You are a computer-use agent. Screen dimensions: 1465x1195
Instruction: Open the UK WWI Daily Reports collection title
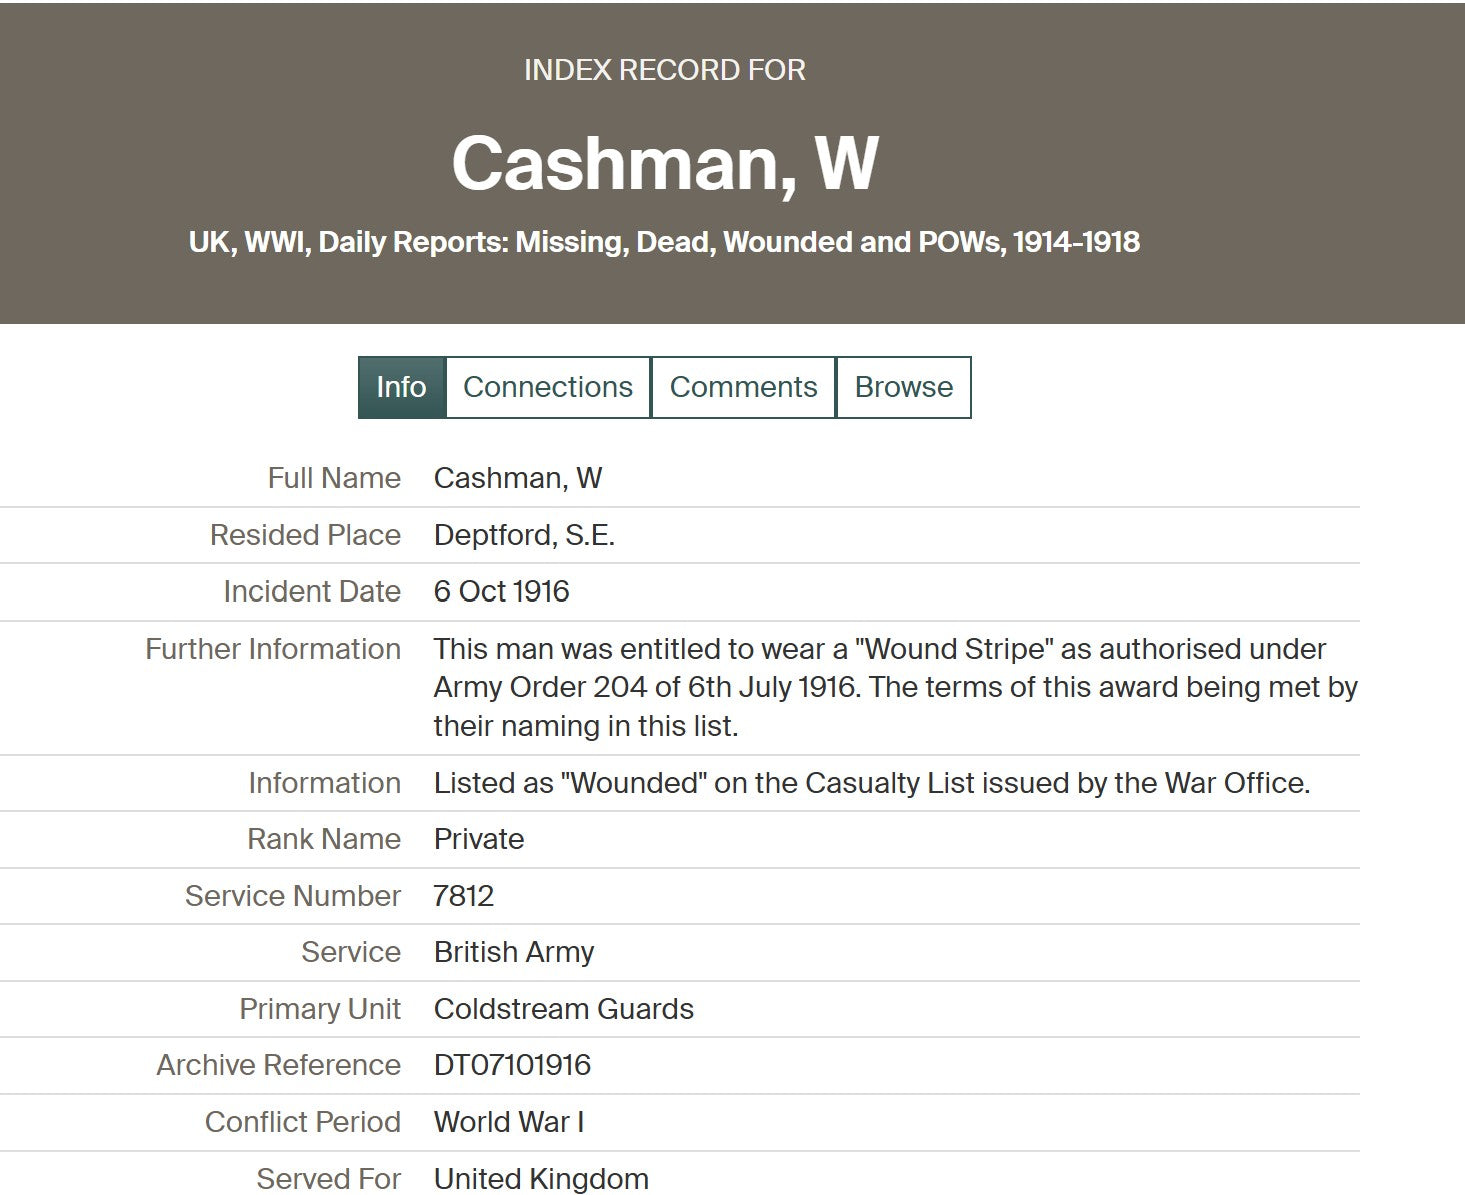click(664, 242)
